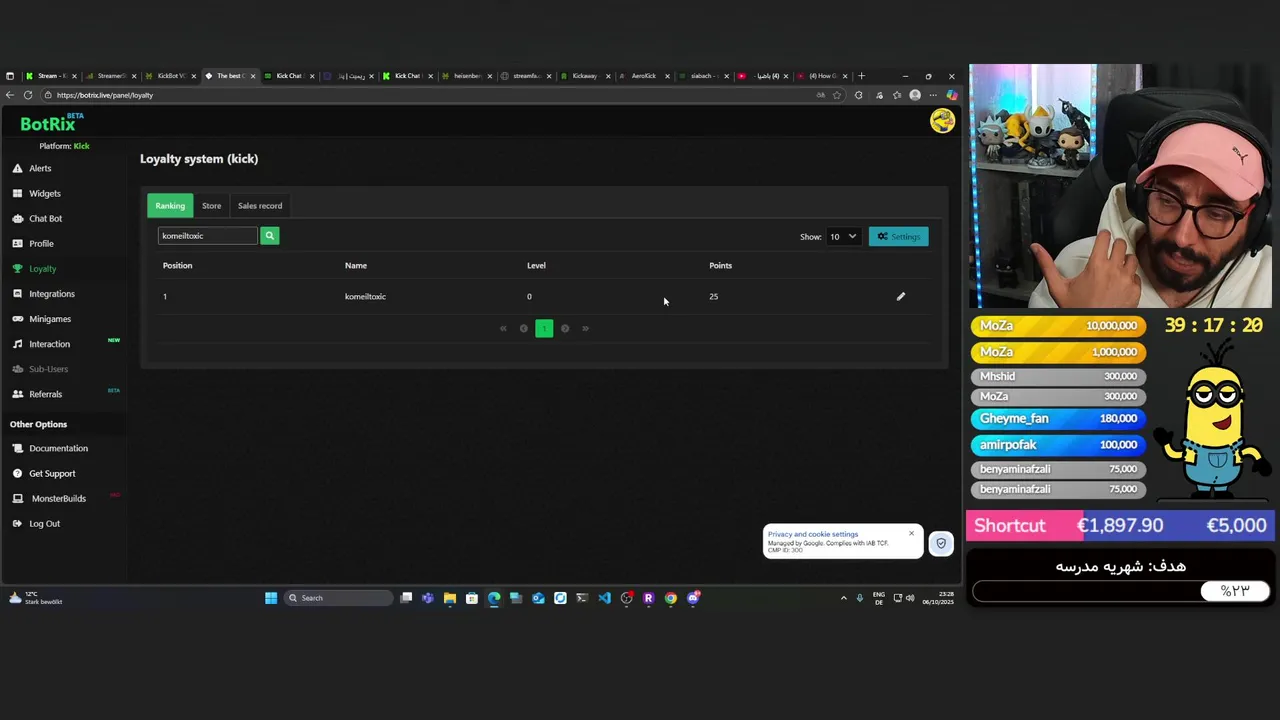This screenshot has height=720, width=1280.
Task: Click the taskbar Search box
Action: click(x=338, y=598)
